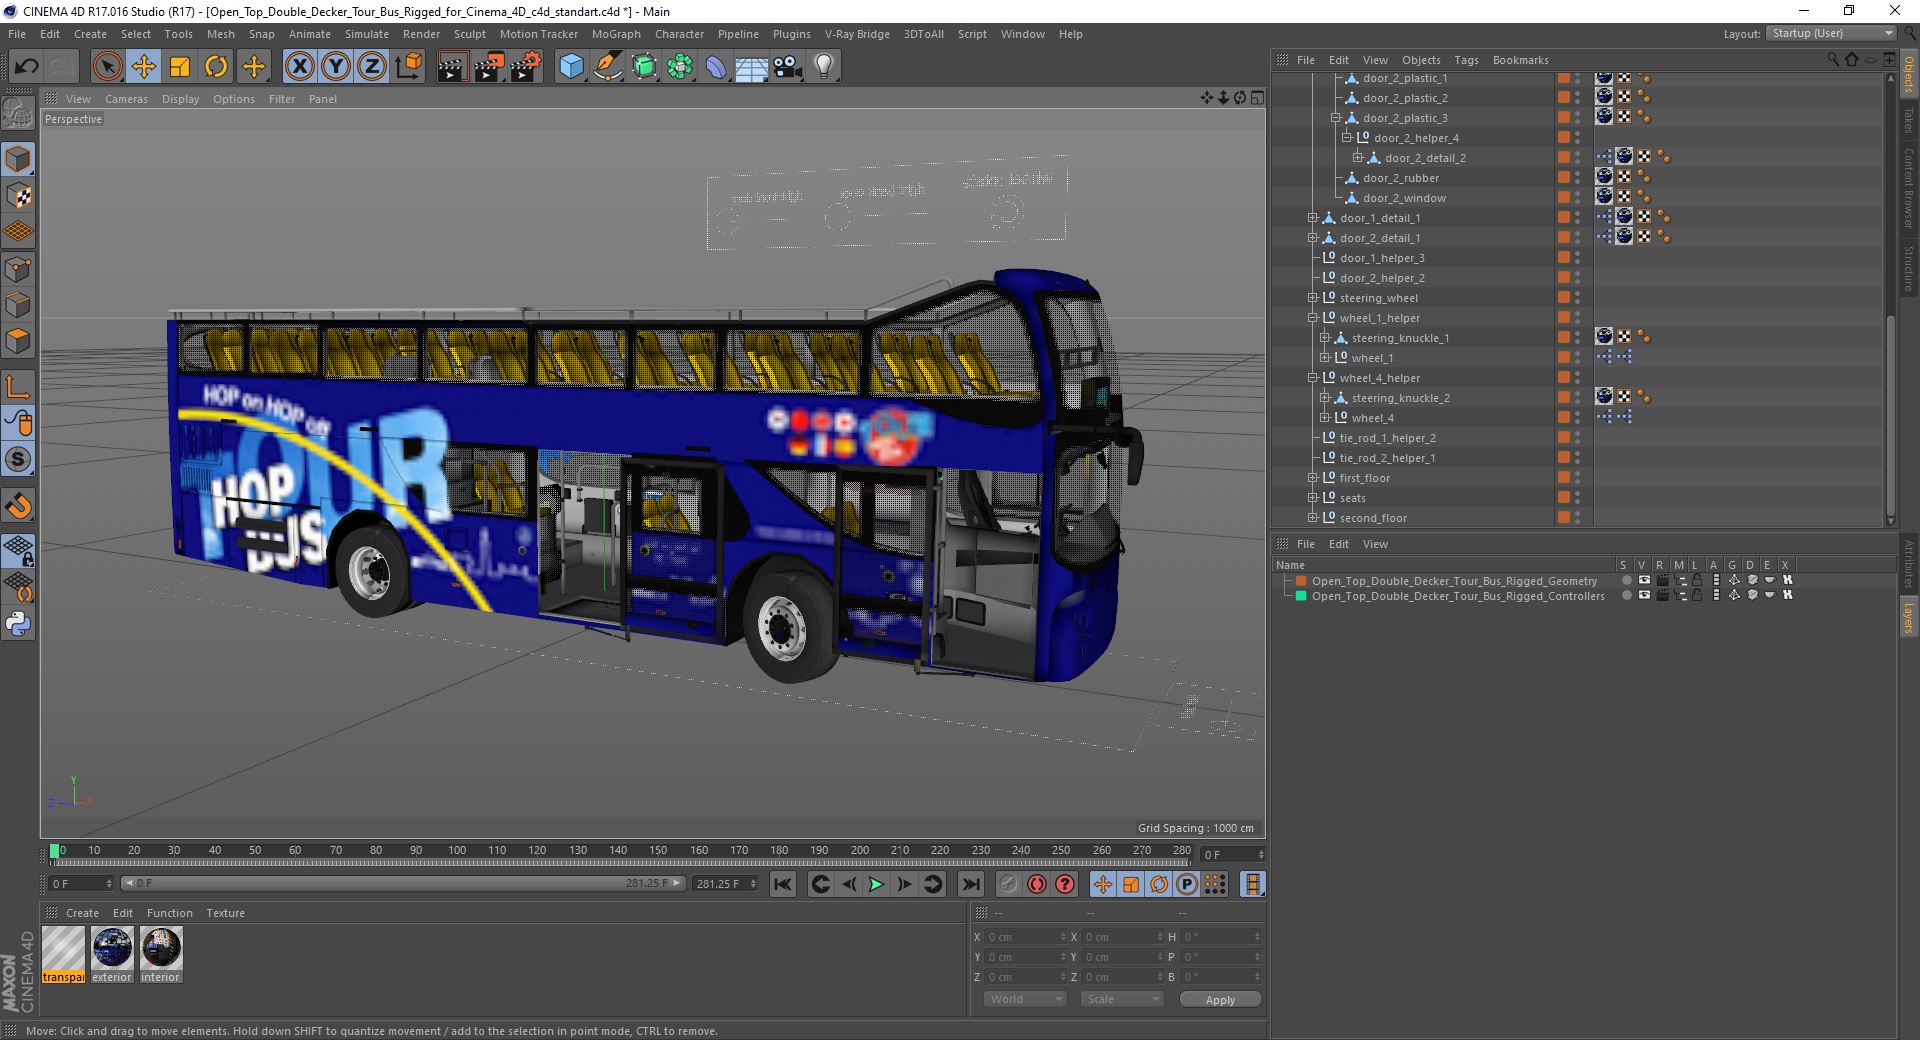Toggle visibility dots for door_2_rubber
This screenshot has width=1920, height=1040.
click(x=1578, y=178)
